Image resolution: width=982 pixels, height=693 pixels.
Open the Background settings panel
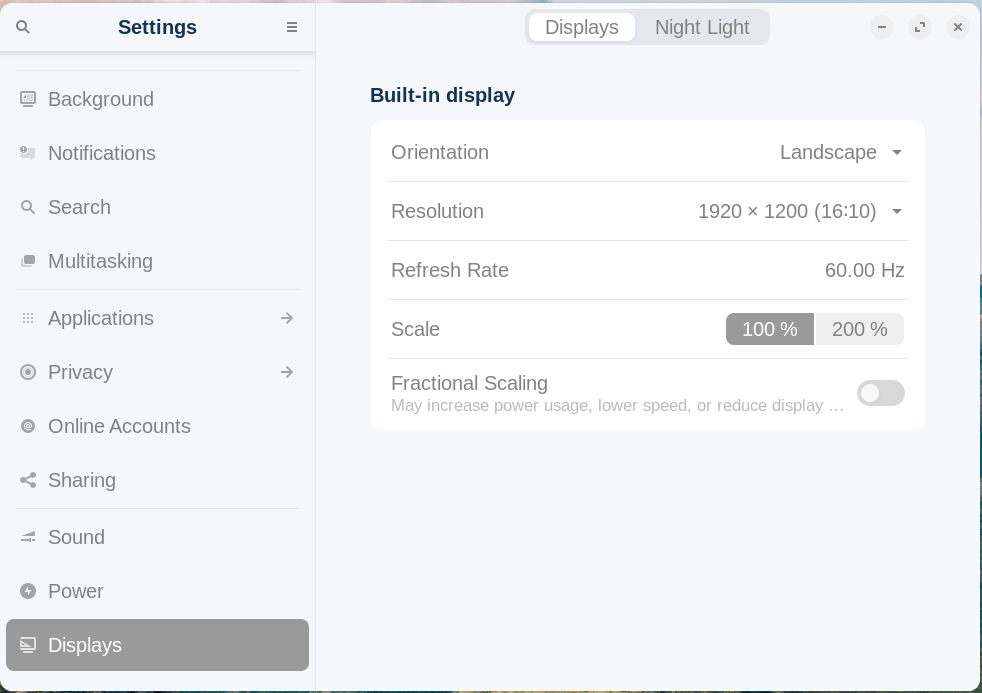tap(157, 99)
